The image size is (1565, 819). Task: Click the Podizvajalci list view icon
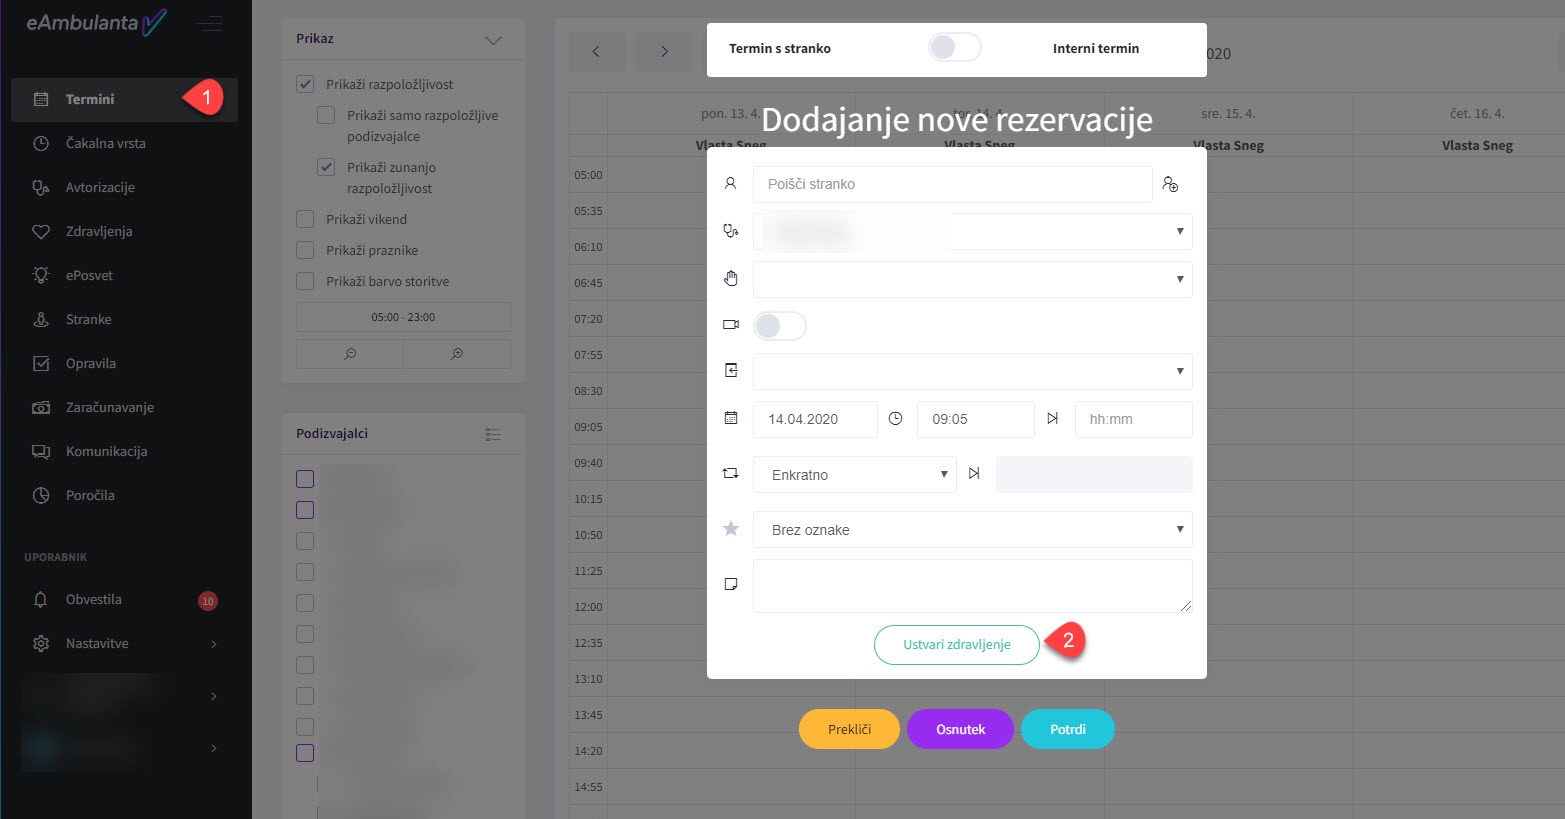click(492, 434)
